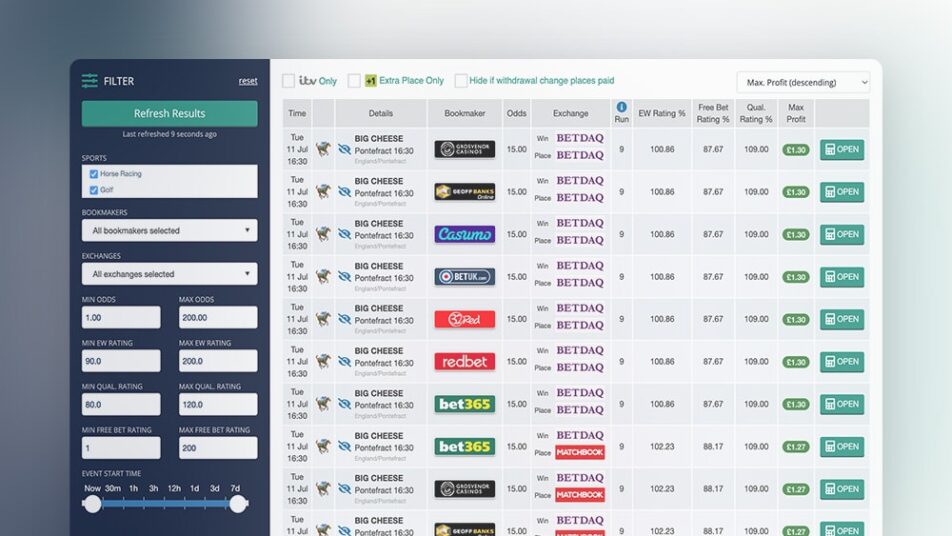This screenshot has height=536, width=952.
Task: Click the Max Free Bet Rating input field
Action: (x=218, y=449)
